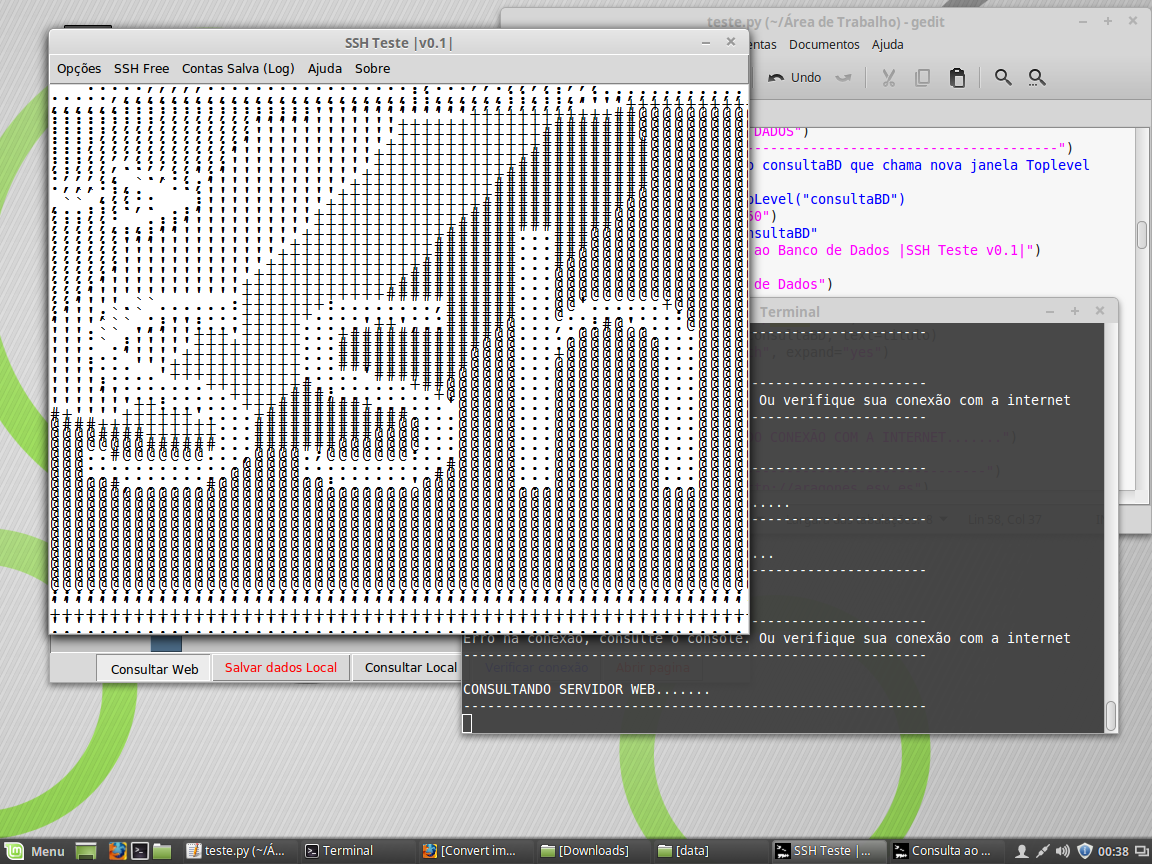
Task: Open the Documentos menu in gedit
Action: click(824, 45)
